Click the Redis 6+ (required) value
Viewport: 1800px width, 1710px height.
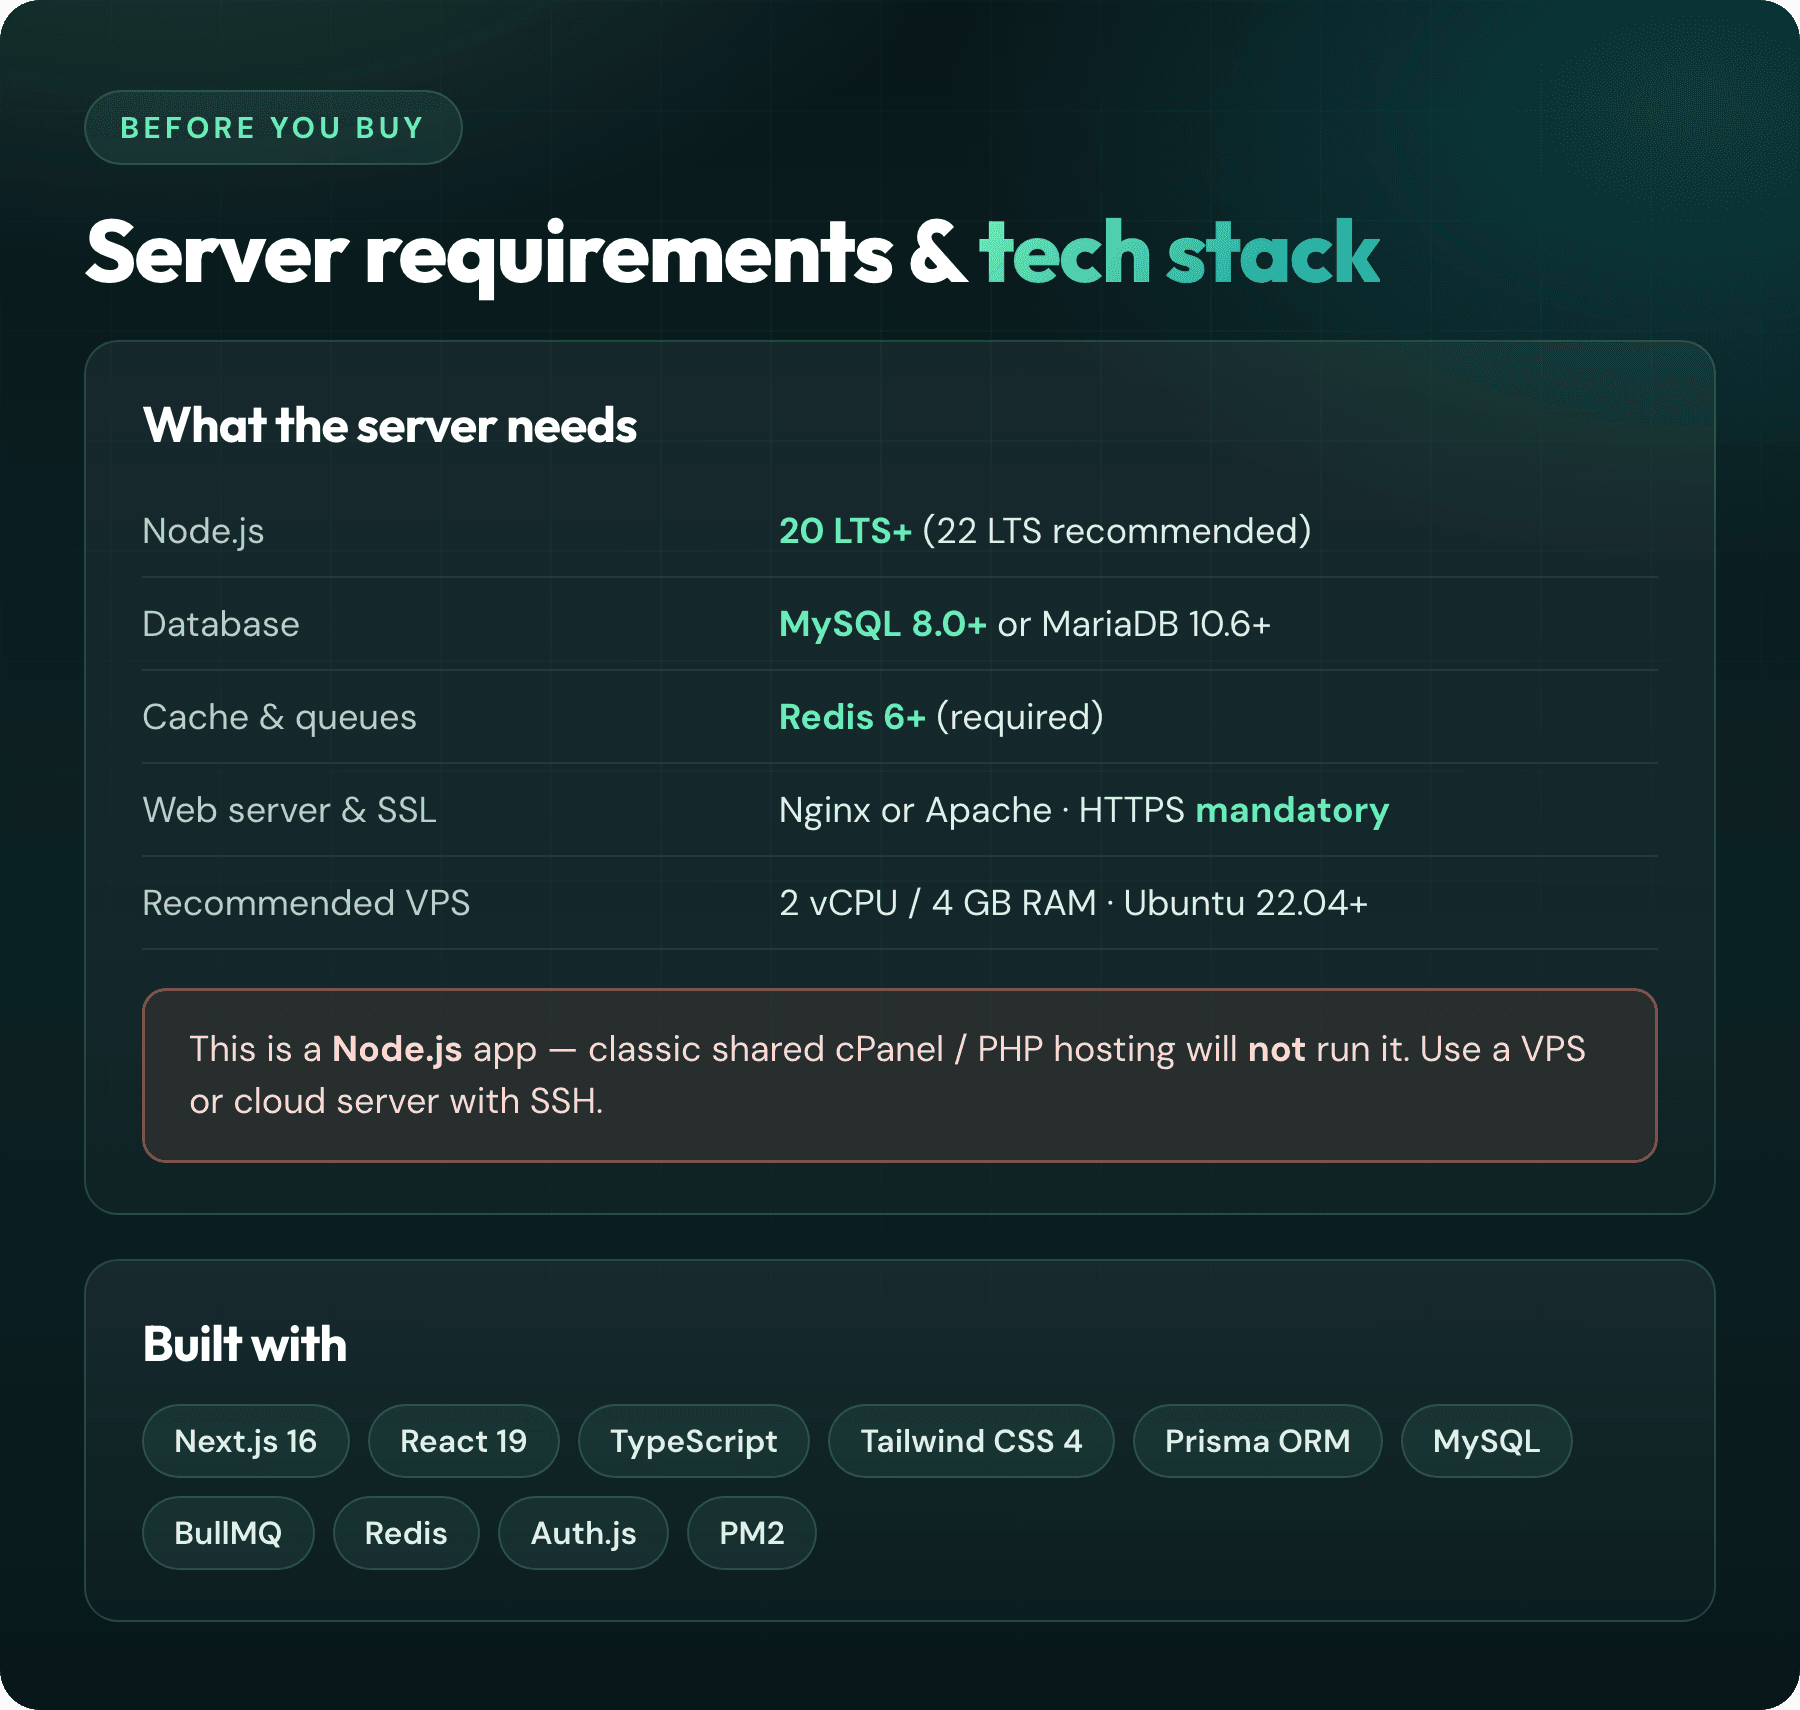tap(941, 717)
